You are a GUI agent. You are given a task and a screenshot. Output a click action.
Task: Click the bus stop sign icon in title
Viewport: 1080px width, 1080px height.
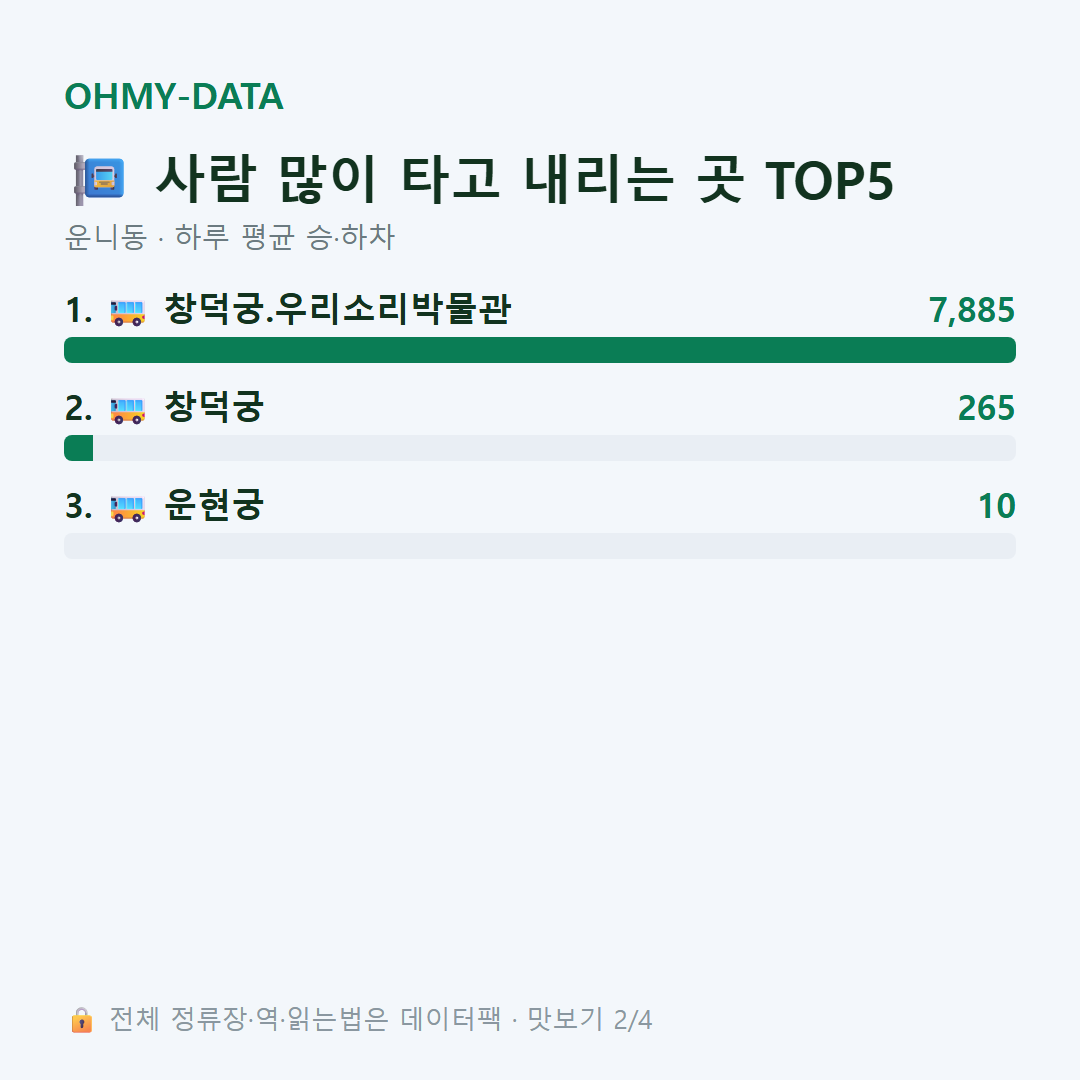click(x=99, y=180)
